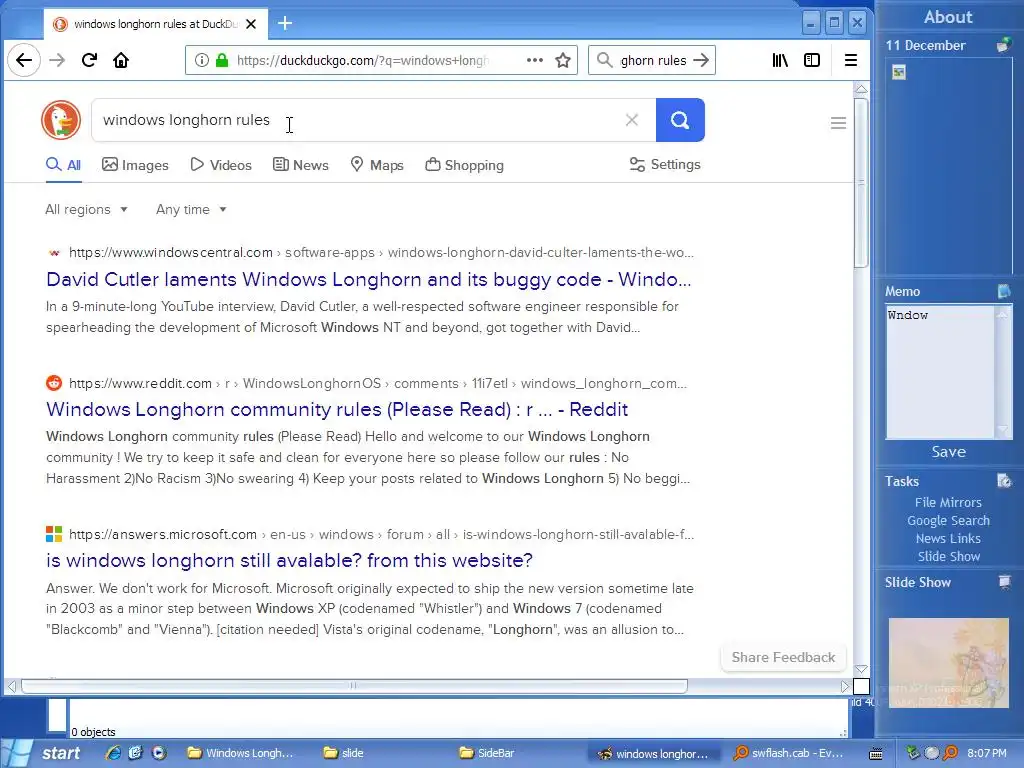Click the vertical scrollbar up arrow

coord(861,88)
